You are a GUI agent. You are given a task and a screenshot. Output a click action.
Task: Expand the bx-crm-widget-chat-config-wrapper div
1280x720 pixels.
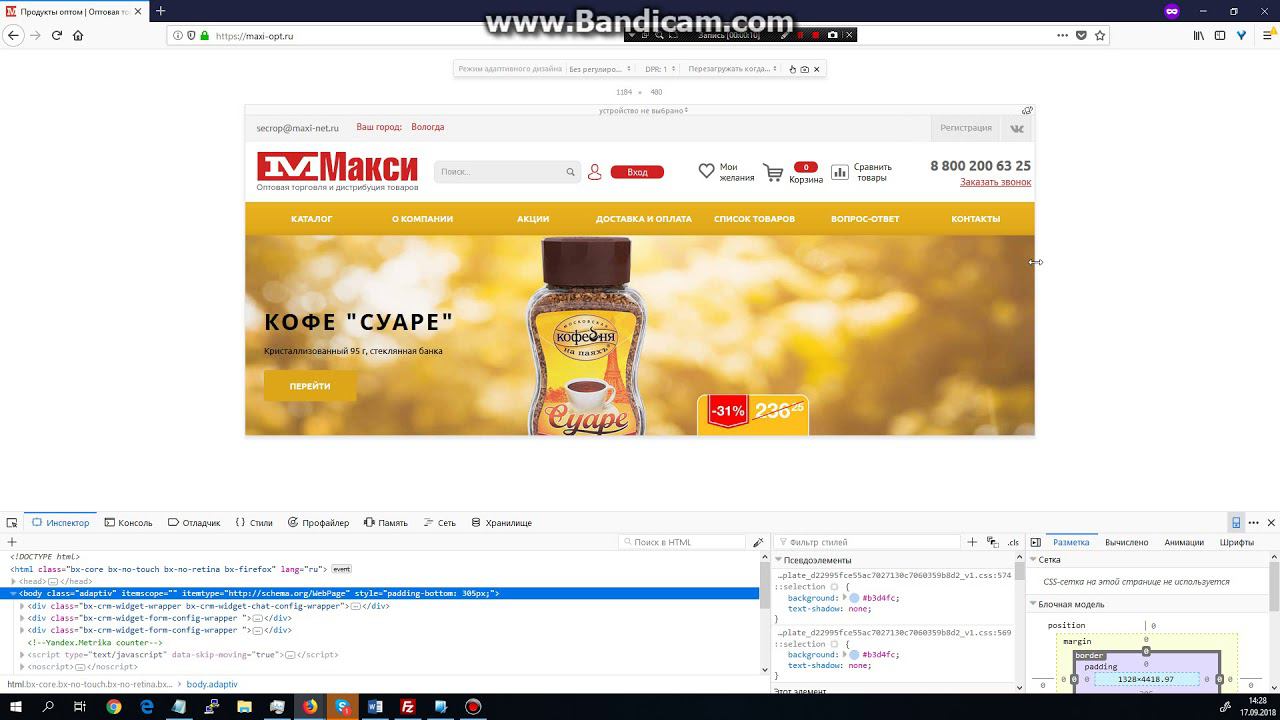(x=22, y=606)
